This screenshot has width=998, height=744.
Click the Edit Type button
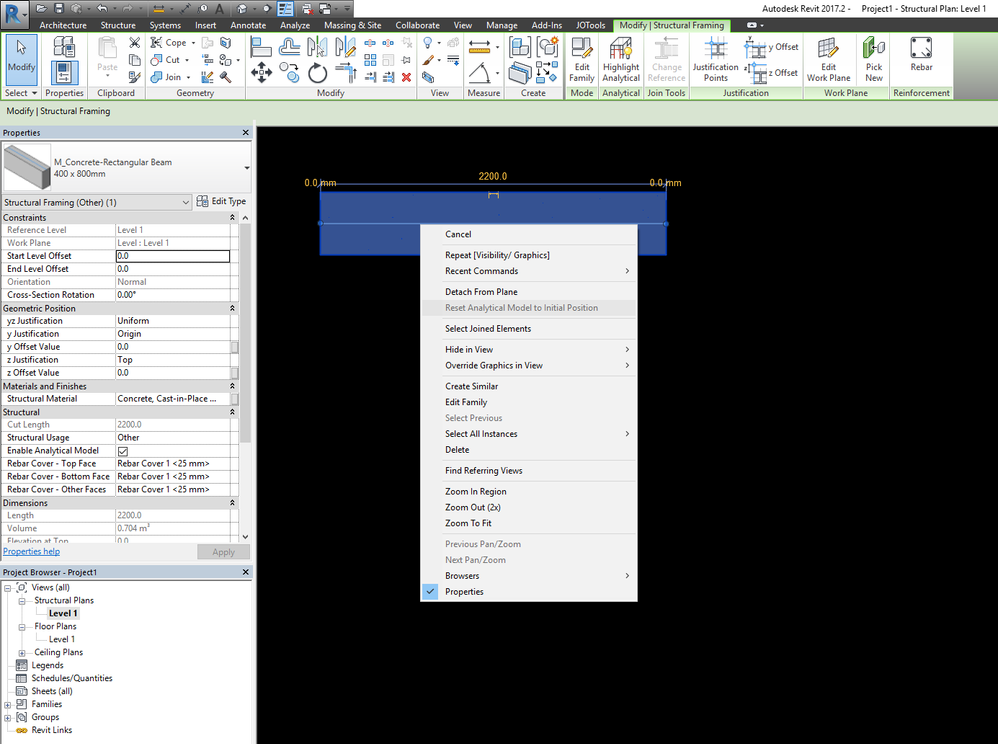click(x=221, y=201)
